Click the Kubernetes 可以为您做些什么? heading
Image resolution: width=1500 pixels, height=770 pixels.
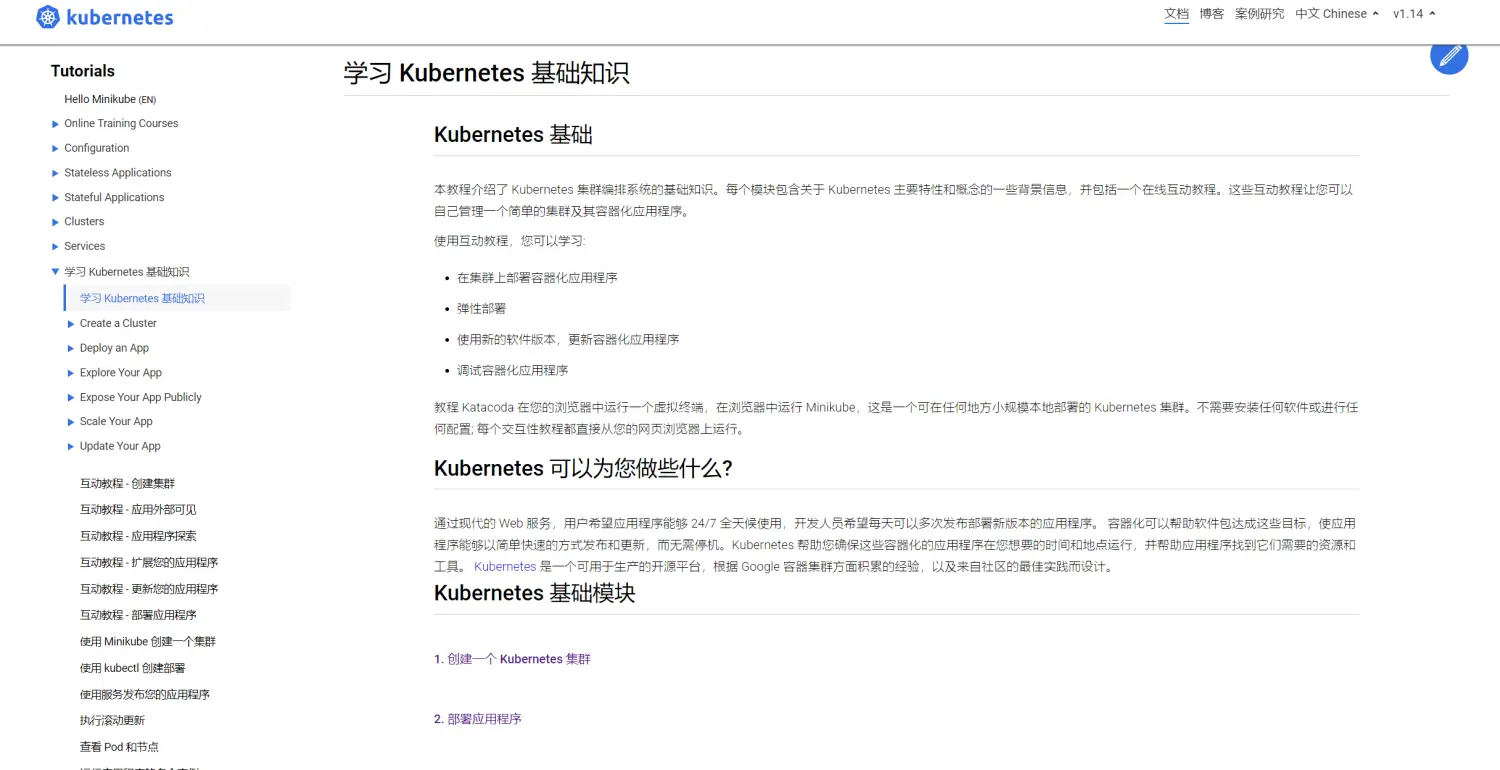[x=584, y=468]
